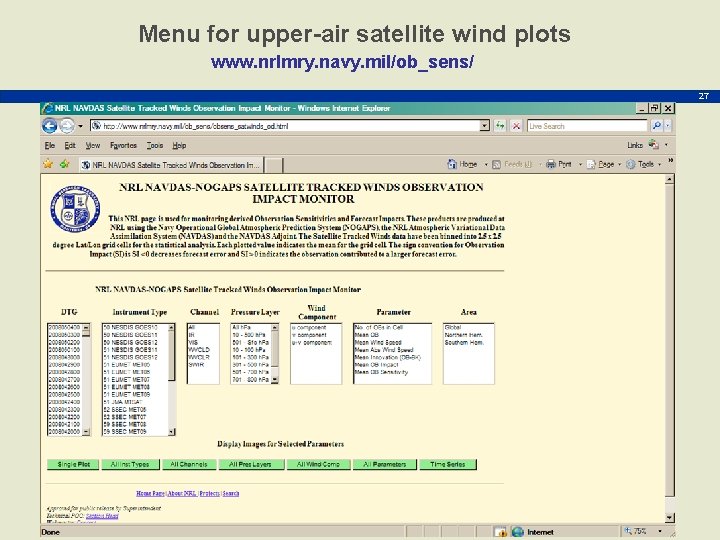Click the All Channels button
The height and width of the screenshot is (540, 720).
point(189,464)
